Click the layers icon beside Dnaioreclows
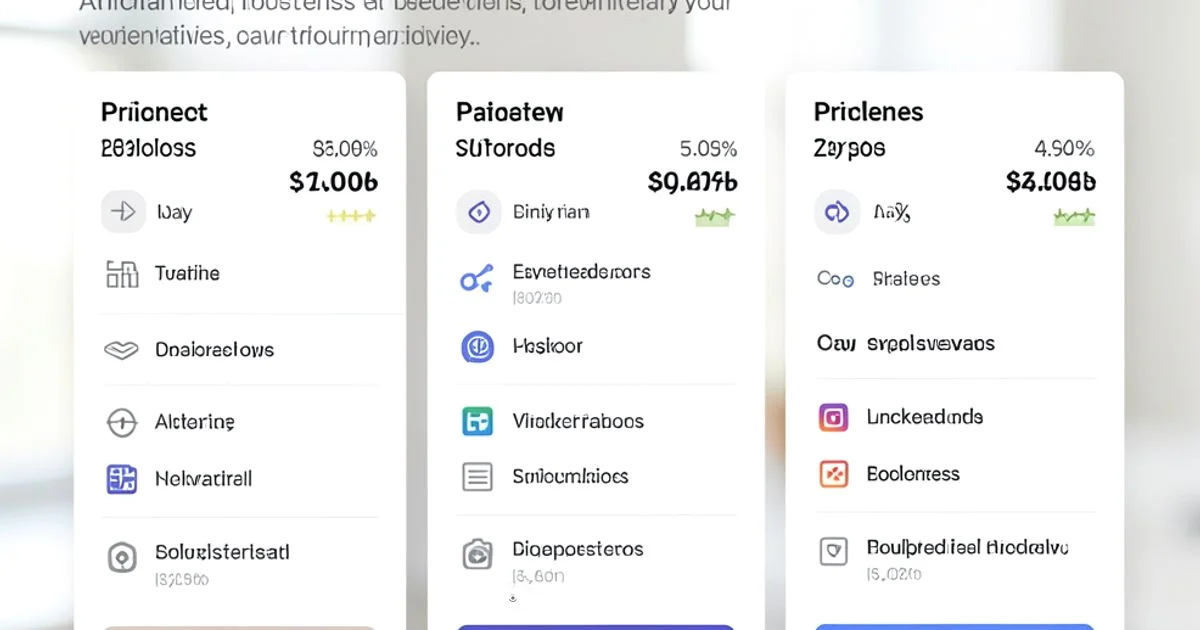Viewport: 1200px width, 630px height. 121,350
